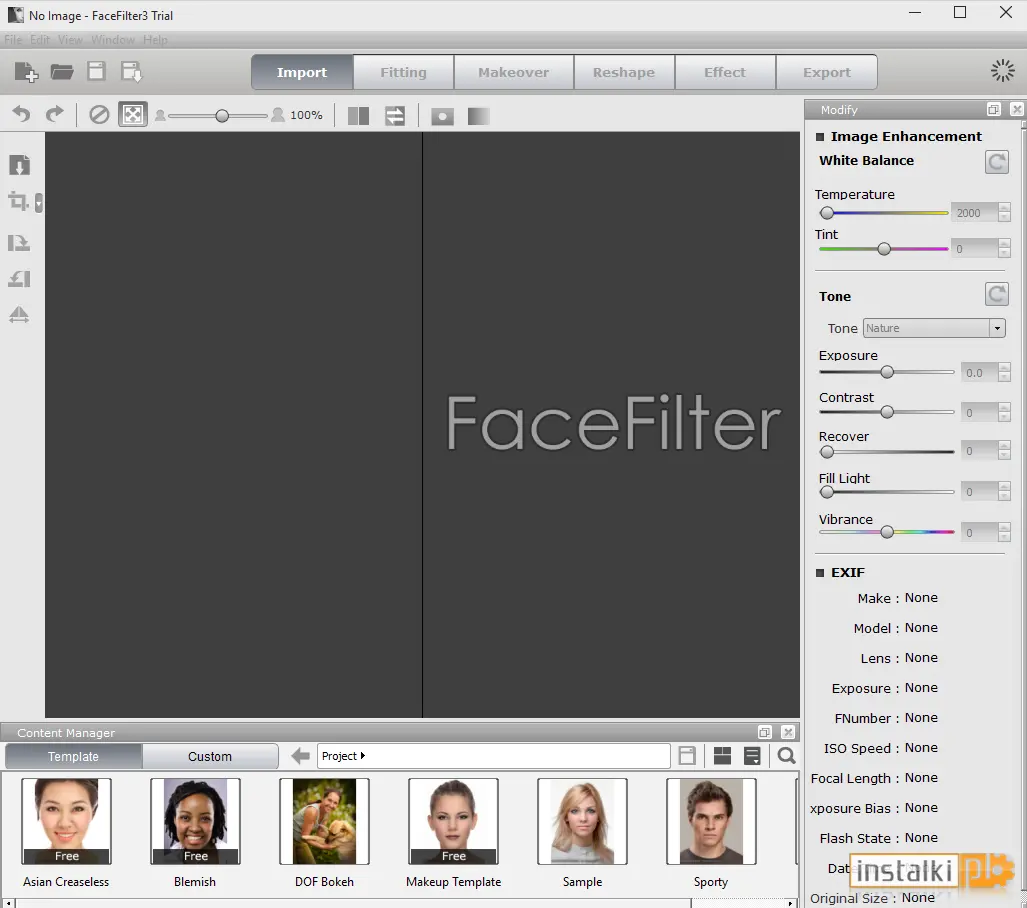Reset White Balance with its reset button

tap(997, 162)
